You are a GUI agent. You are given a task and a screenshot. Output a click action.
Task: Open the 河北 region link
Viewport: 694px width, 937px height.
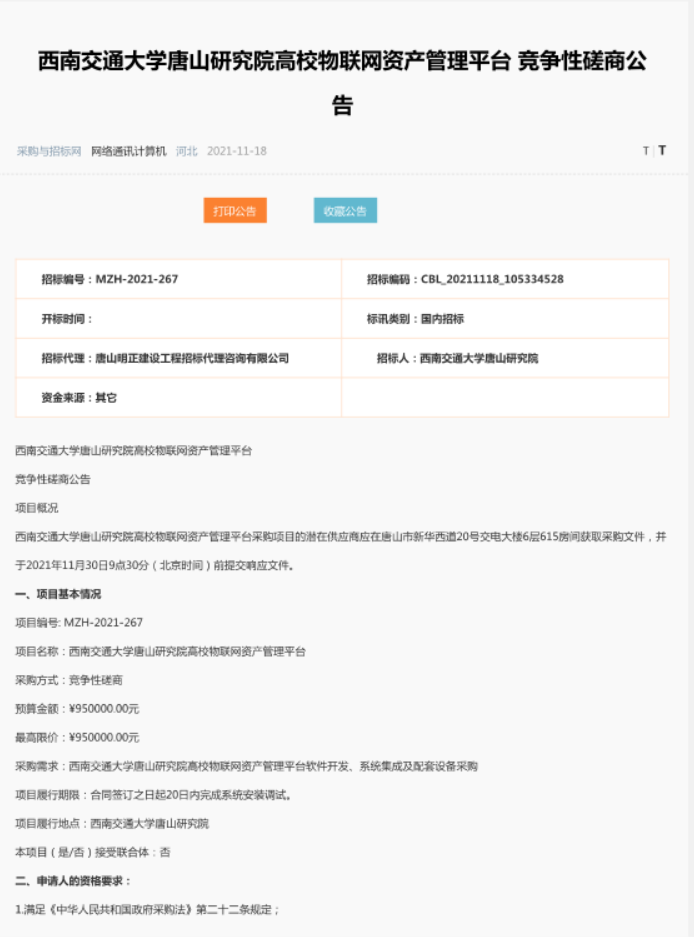click(187, 151)
